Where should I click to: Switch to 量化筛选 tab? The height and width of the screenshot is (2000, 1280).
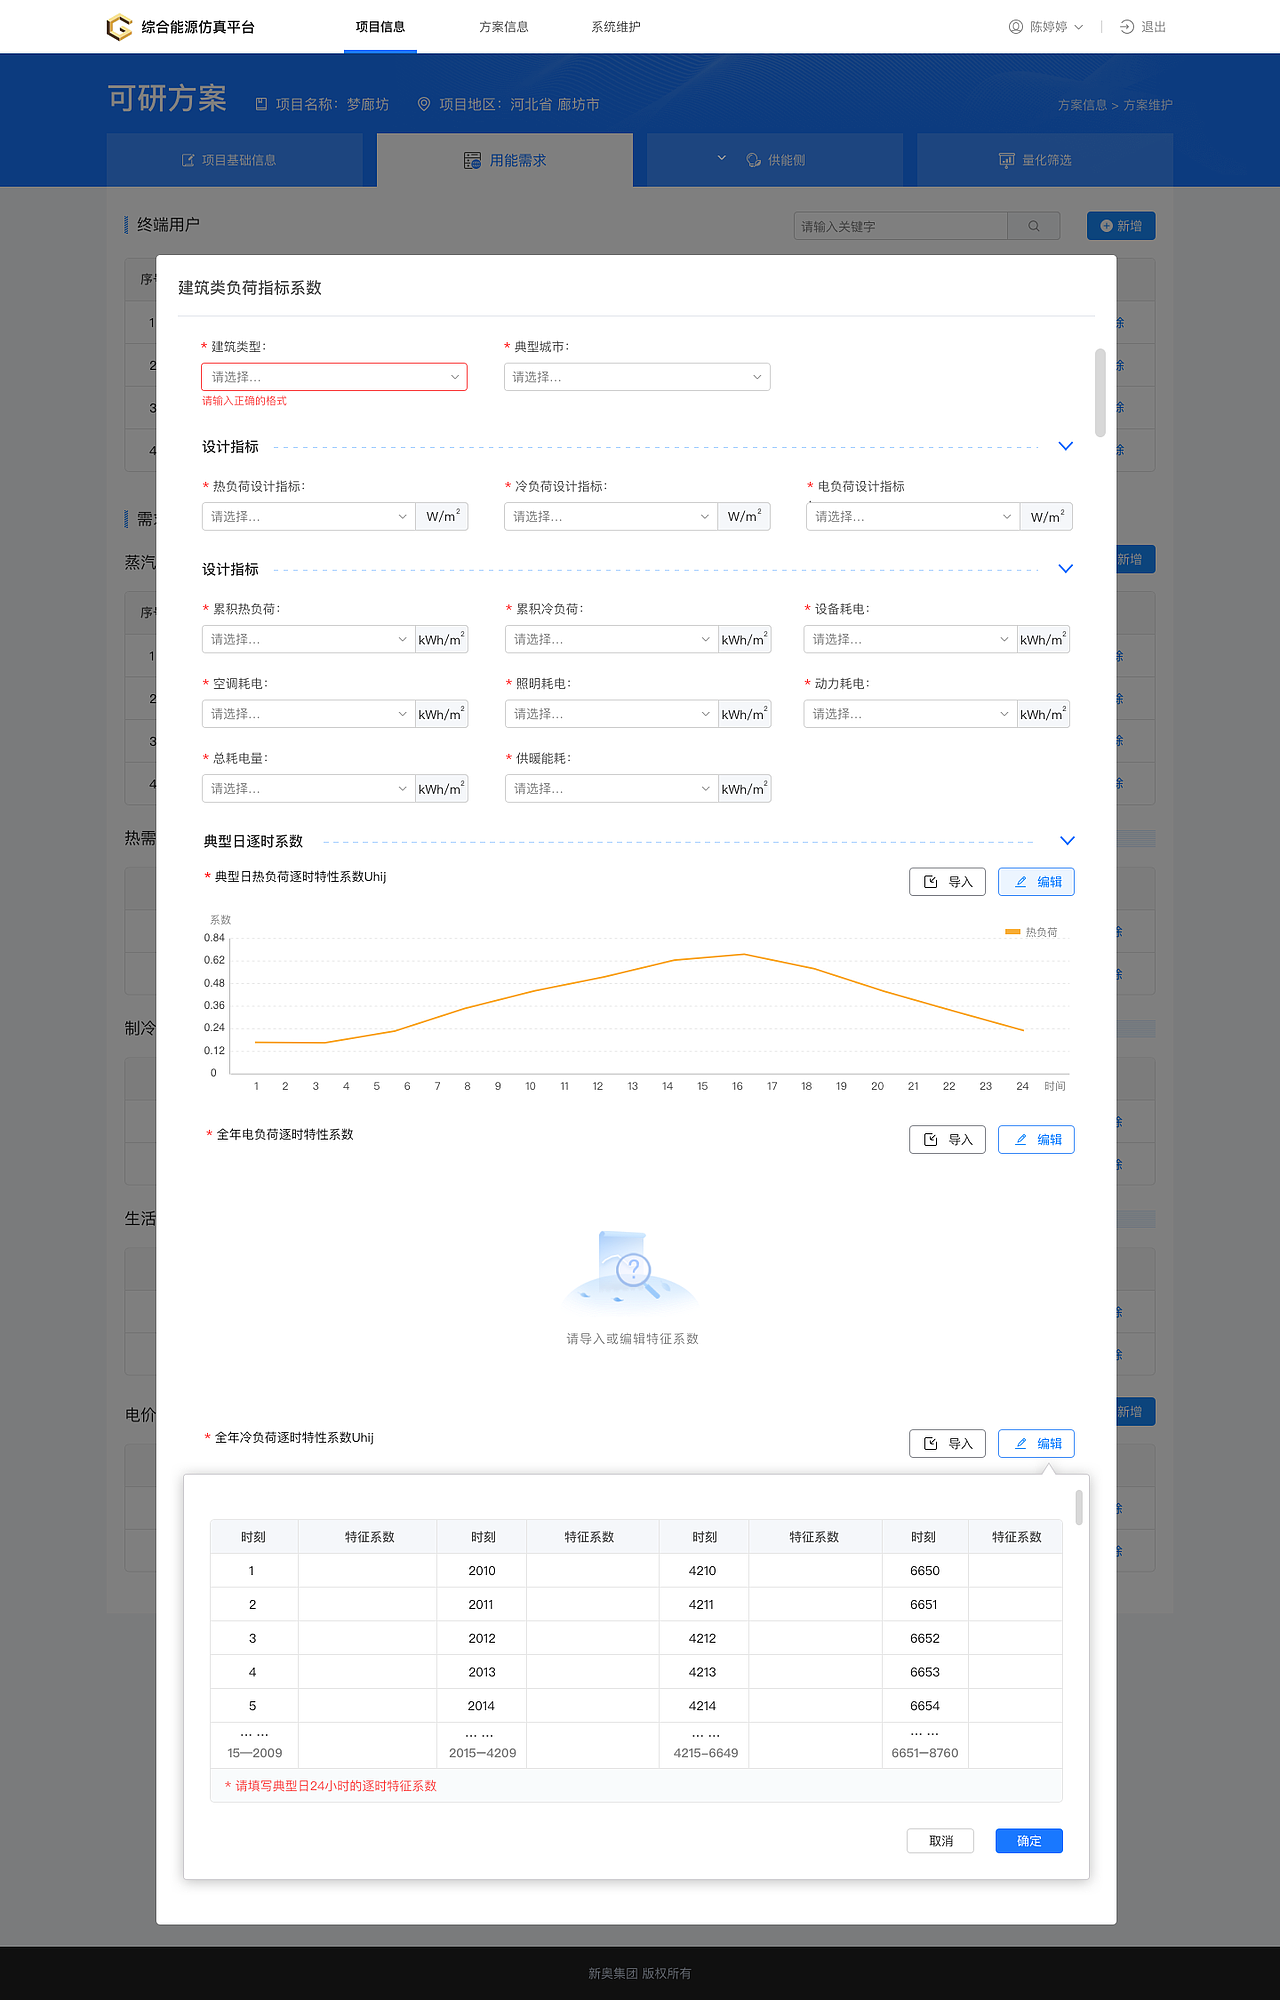click(x=1045, y=160)
